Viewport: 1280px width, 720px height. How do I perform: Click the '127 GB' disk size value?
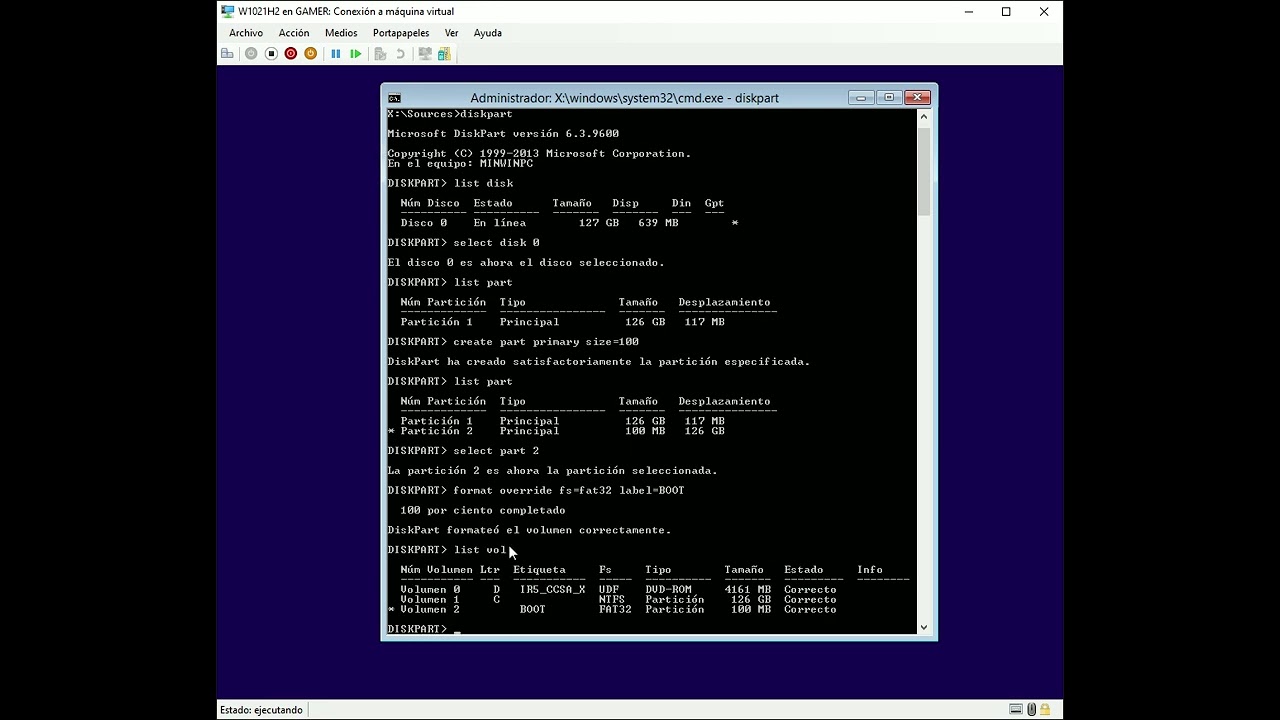tap(599, 223)
